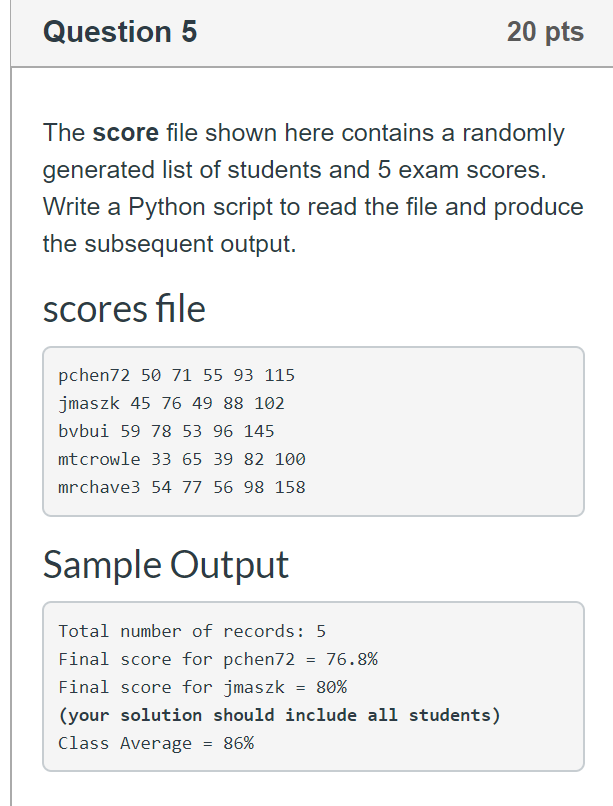Click the mtcrowle scores line
The image size is (613, 806).
[181, 459]
